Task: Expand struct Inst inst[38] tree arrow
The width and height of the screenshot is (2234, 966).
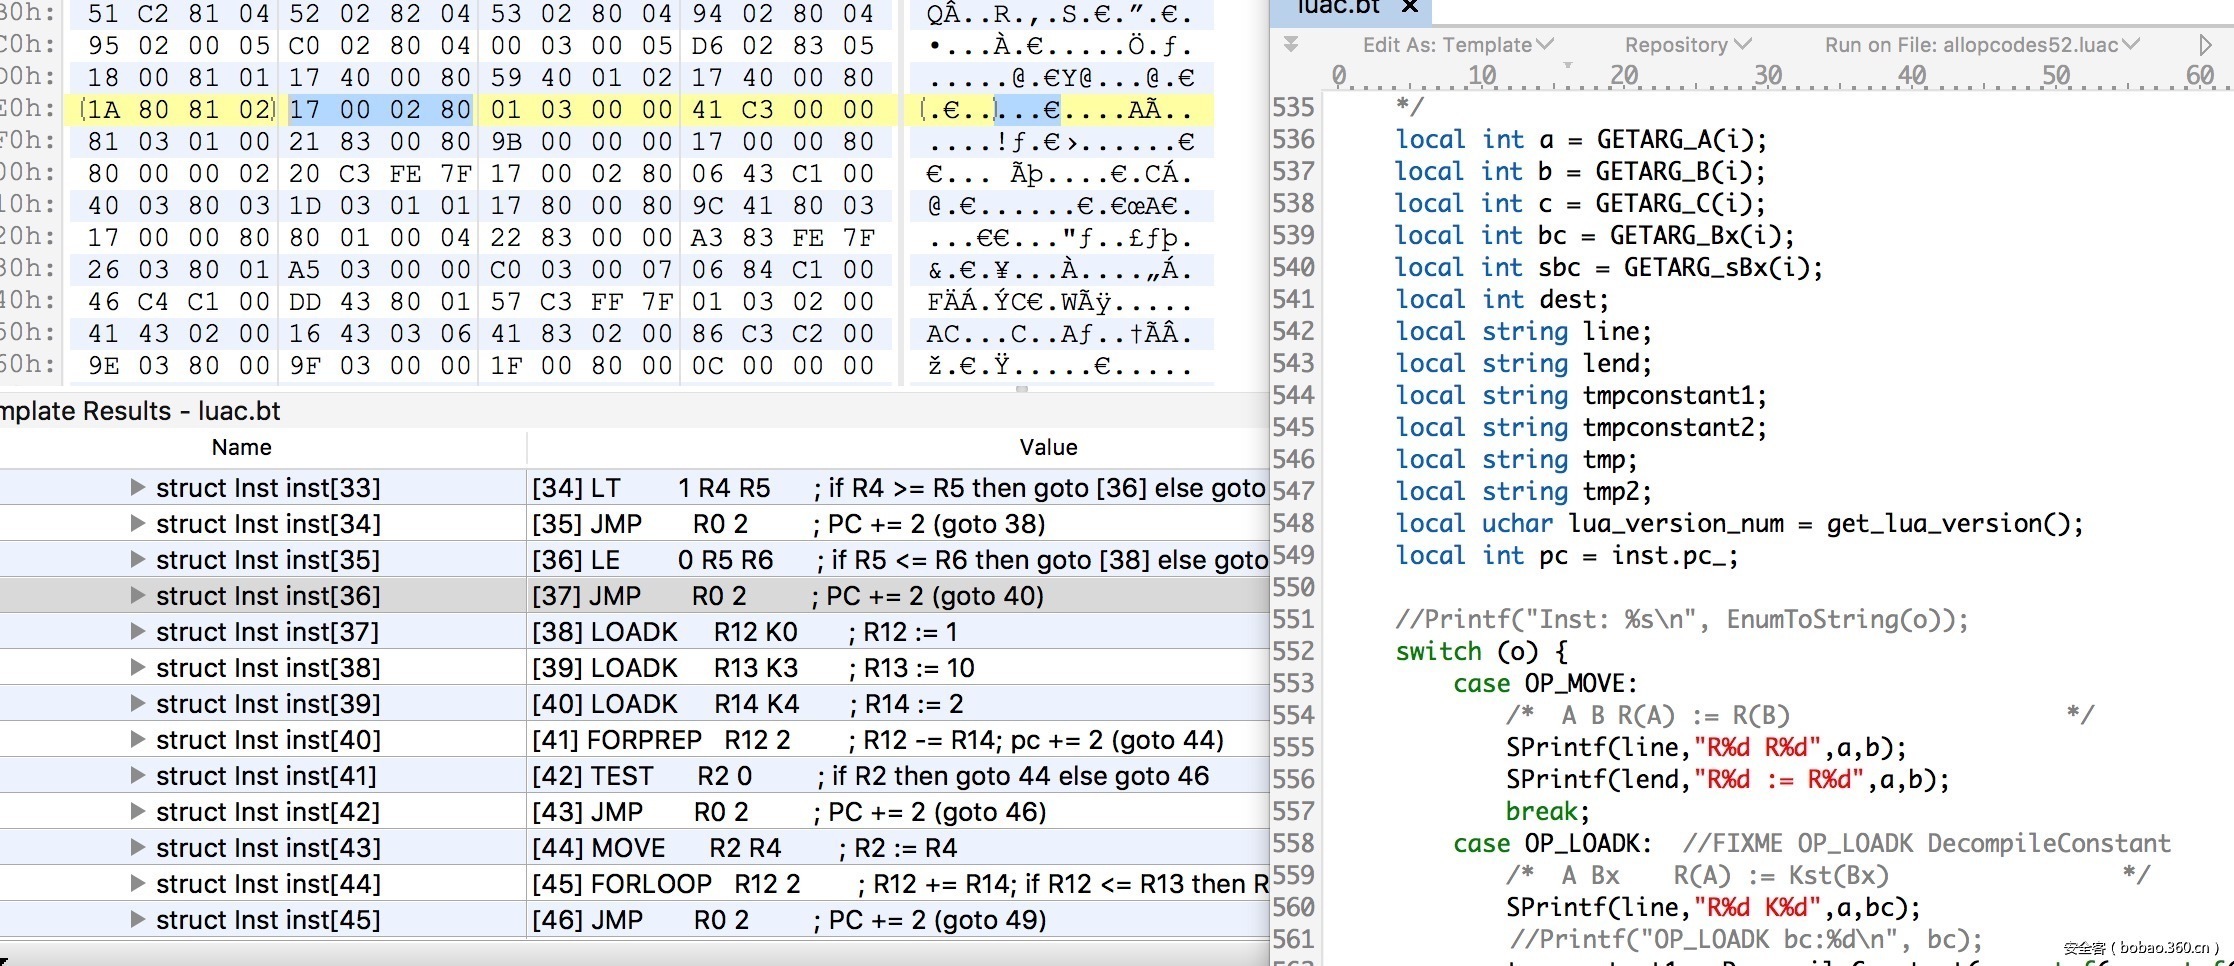Action: click(138, 668)
